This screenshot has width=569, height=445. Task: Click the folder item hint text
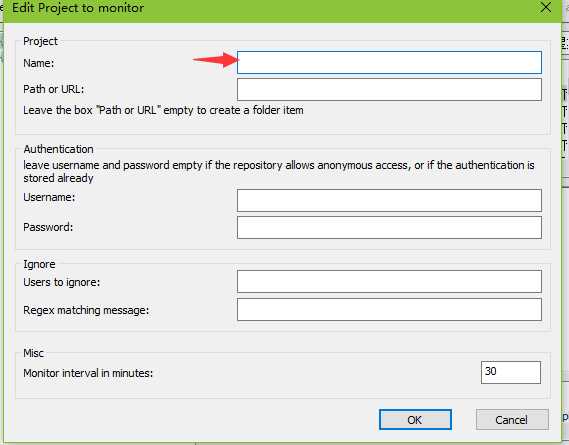point(163,110)
